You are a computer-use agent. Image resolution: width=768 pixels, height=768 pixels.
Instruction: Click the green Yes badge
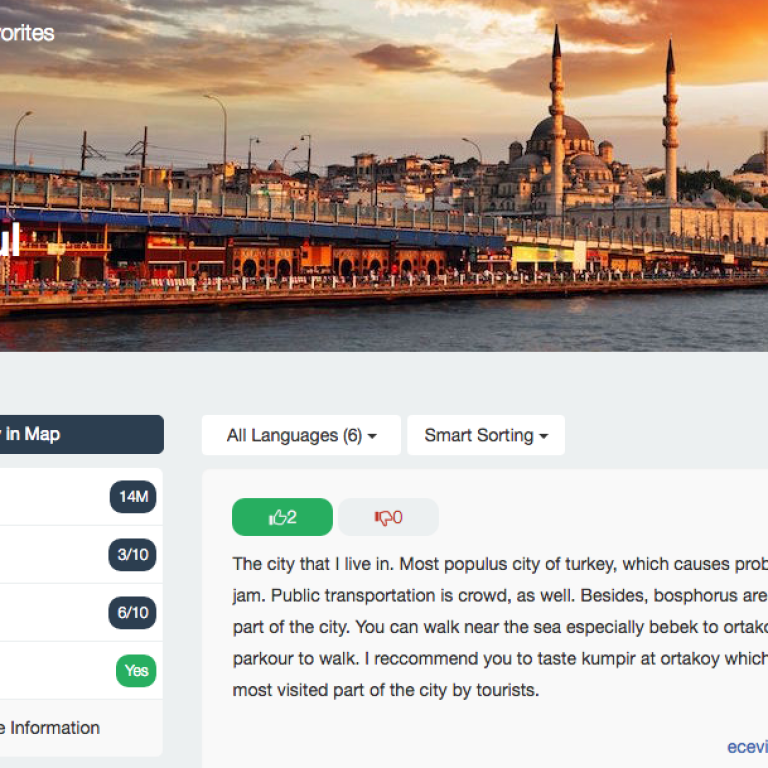136,671
